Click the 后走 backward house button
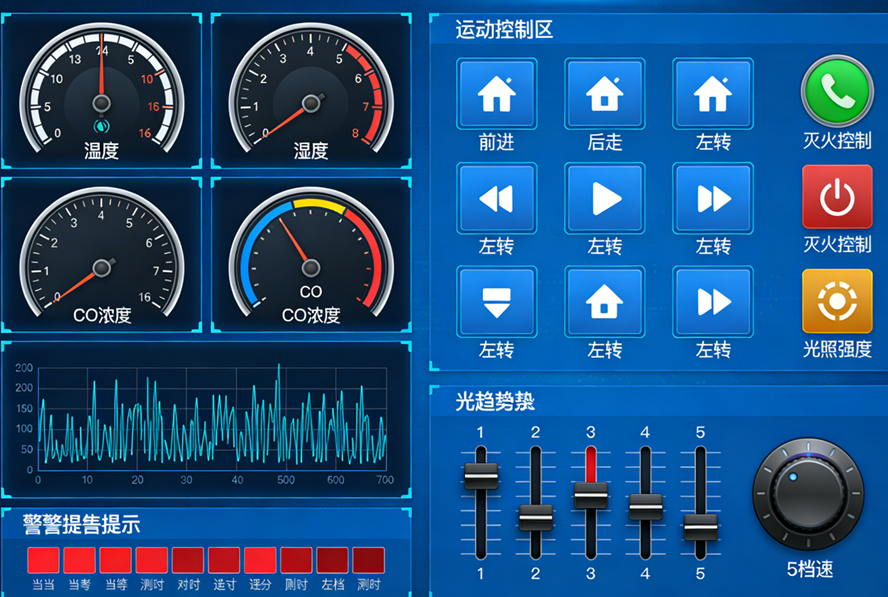 604,94
